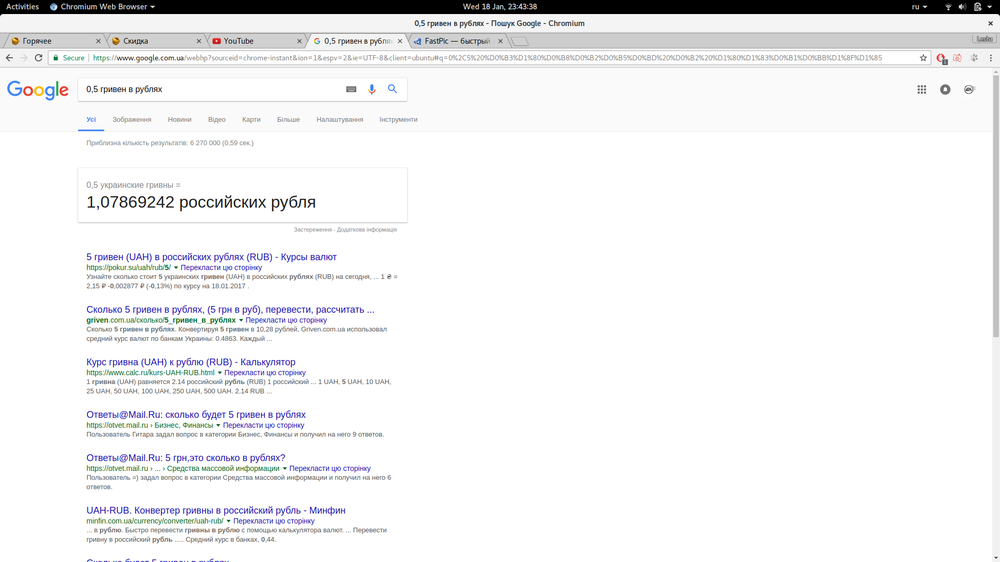Bookmark this page with the star icon
The width and height of the screenshot is (1000, 562).
click(923, 58)
